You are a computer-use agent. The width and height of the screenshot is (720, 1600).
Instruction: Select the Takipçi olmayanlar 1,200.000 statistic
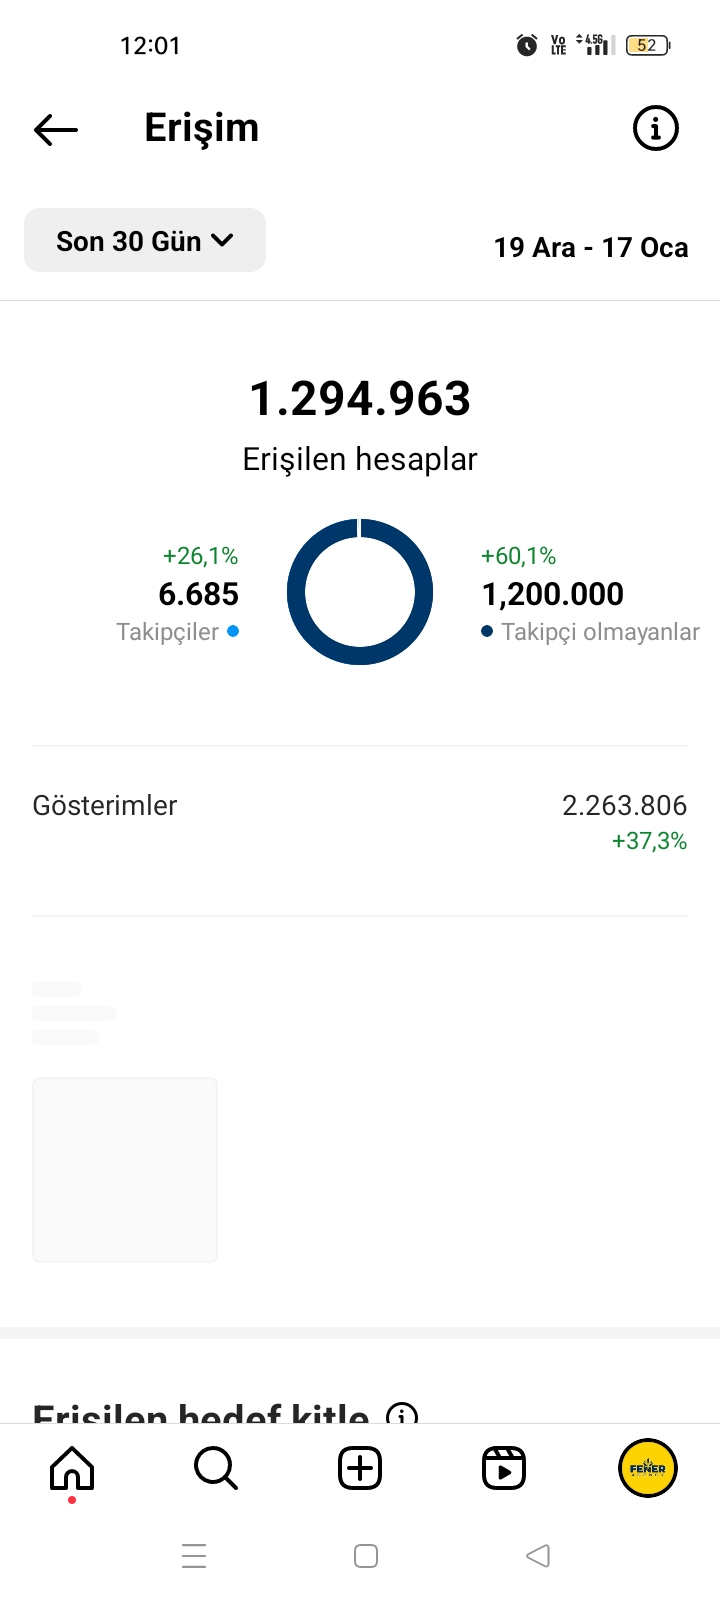point(590,594)
